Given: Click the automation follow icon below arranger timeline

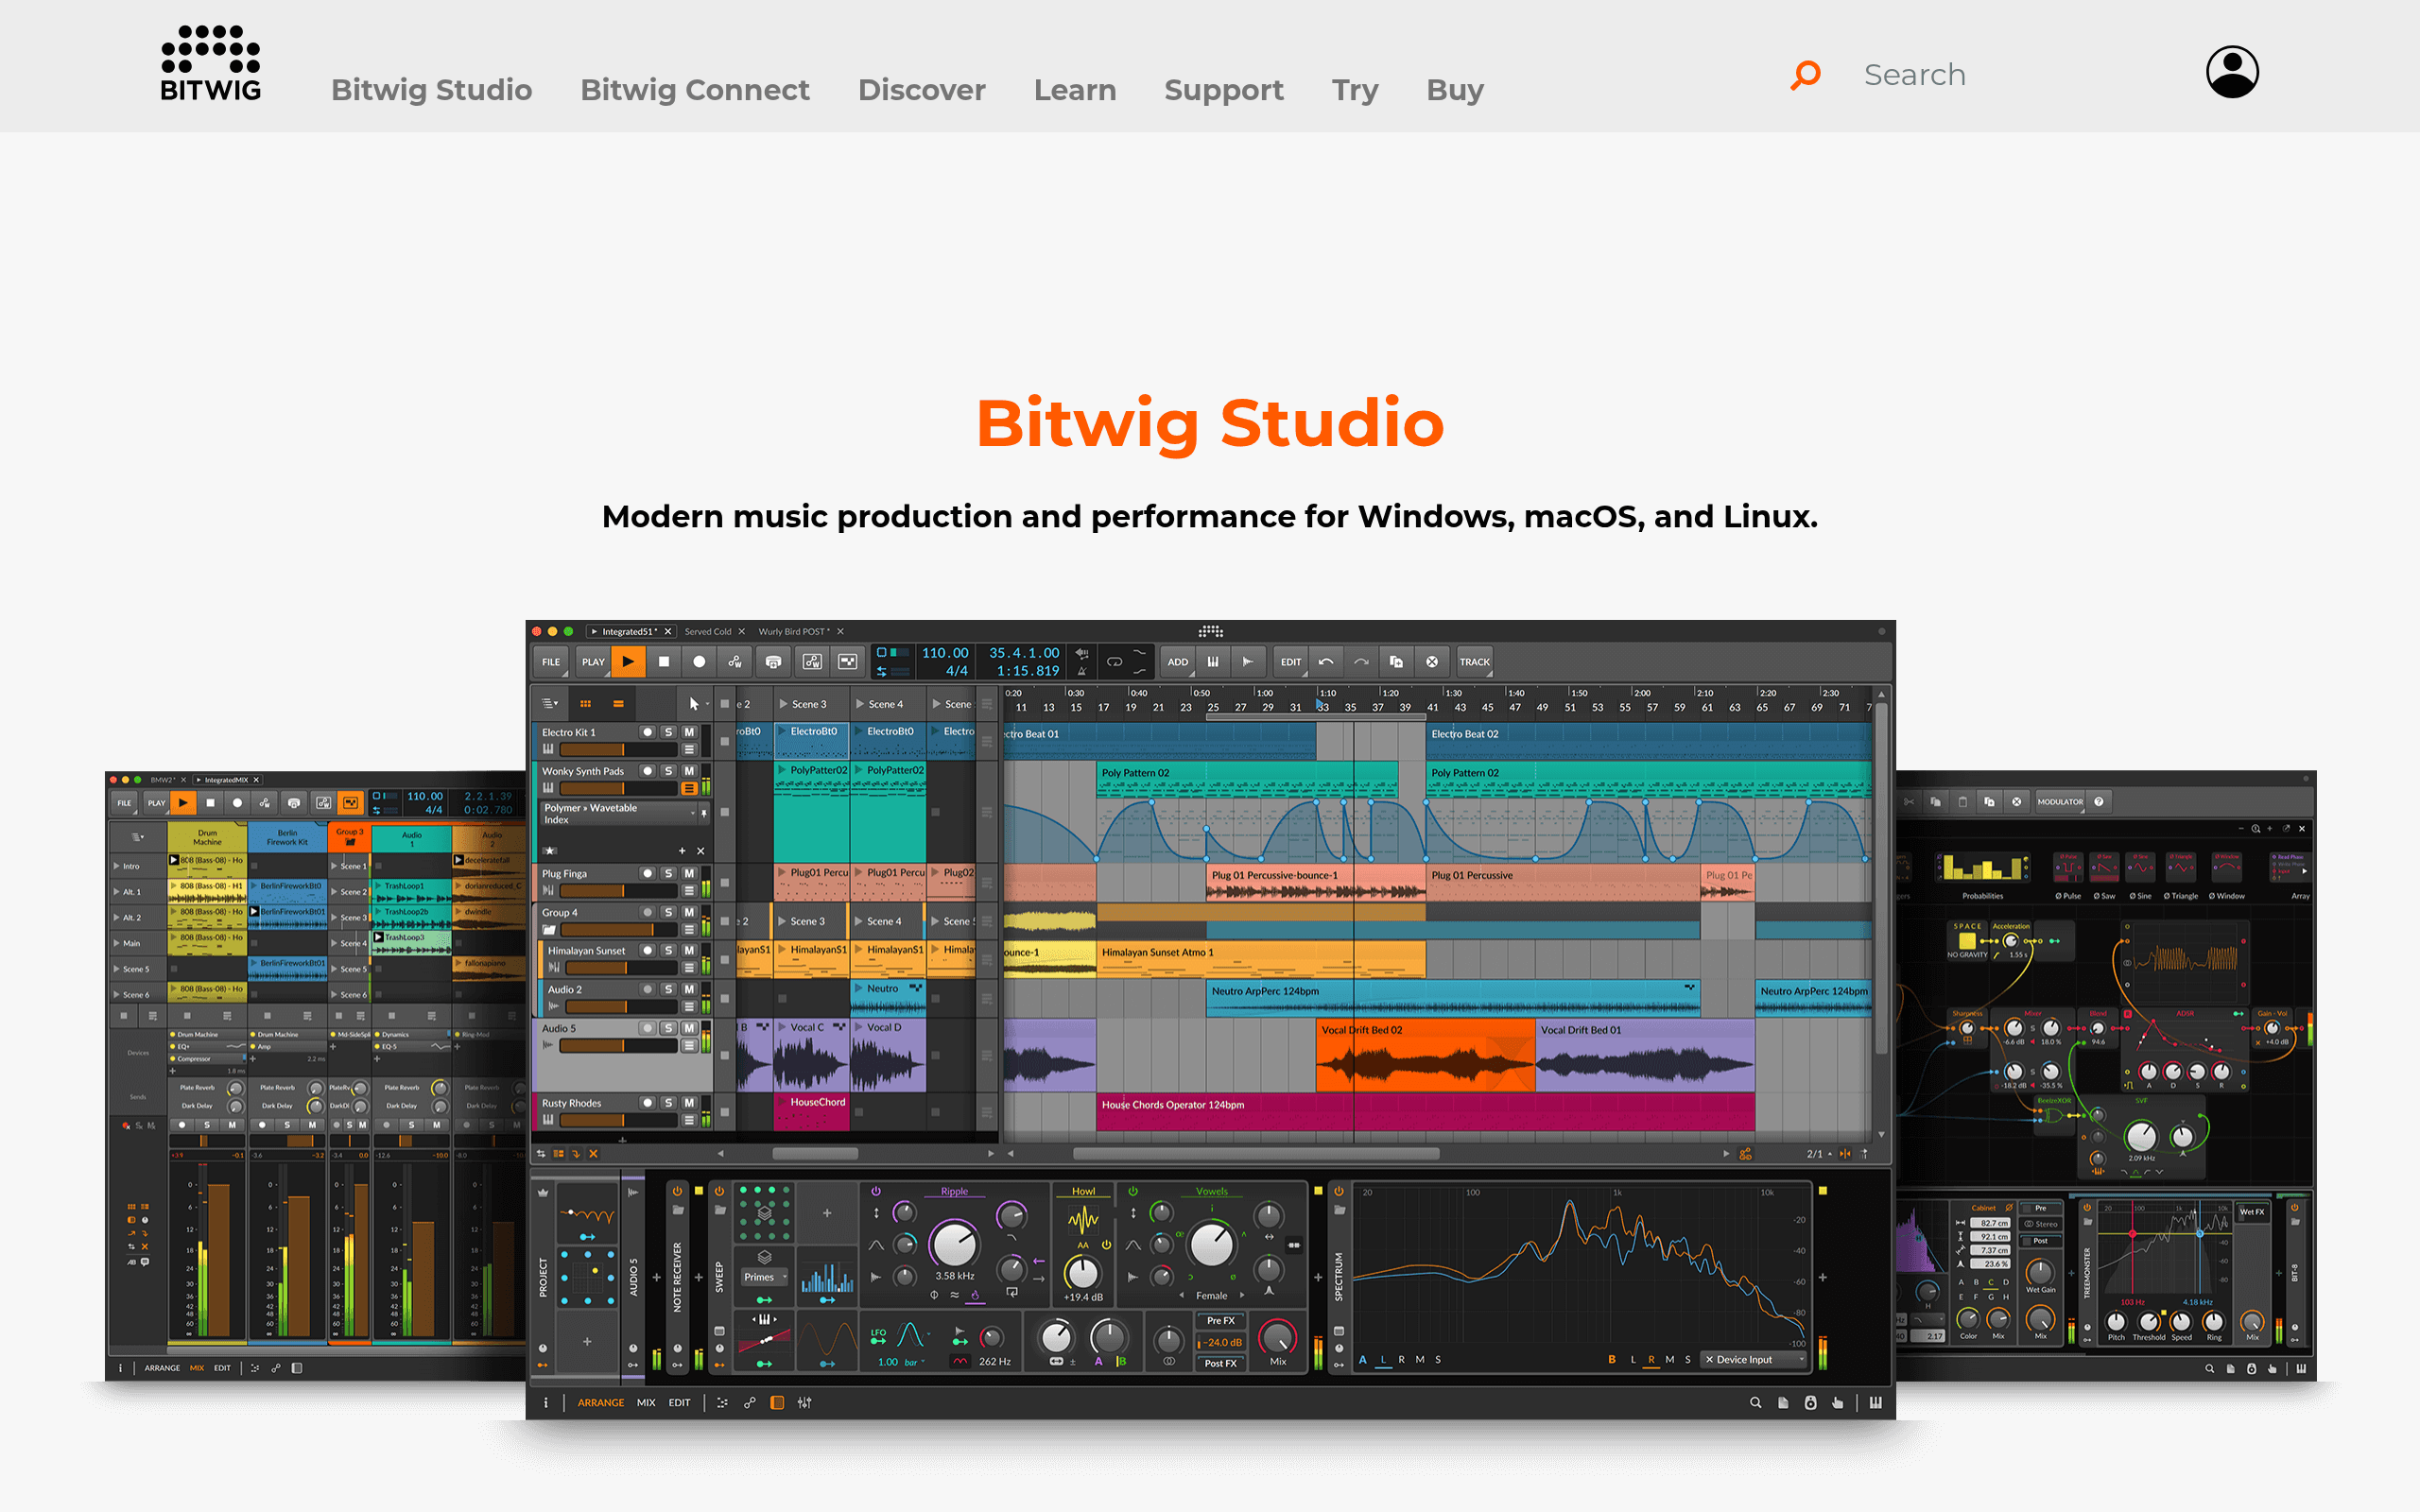Looking at the screenshot, I should [1745, 1153].
